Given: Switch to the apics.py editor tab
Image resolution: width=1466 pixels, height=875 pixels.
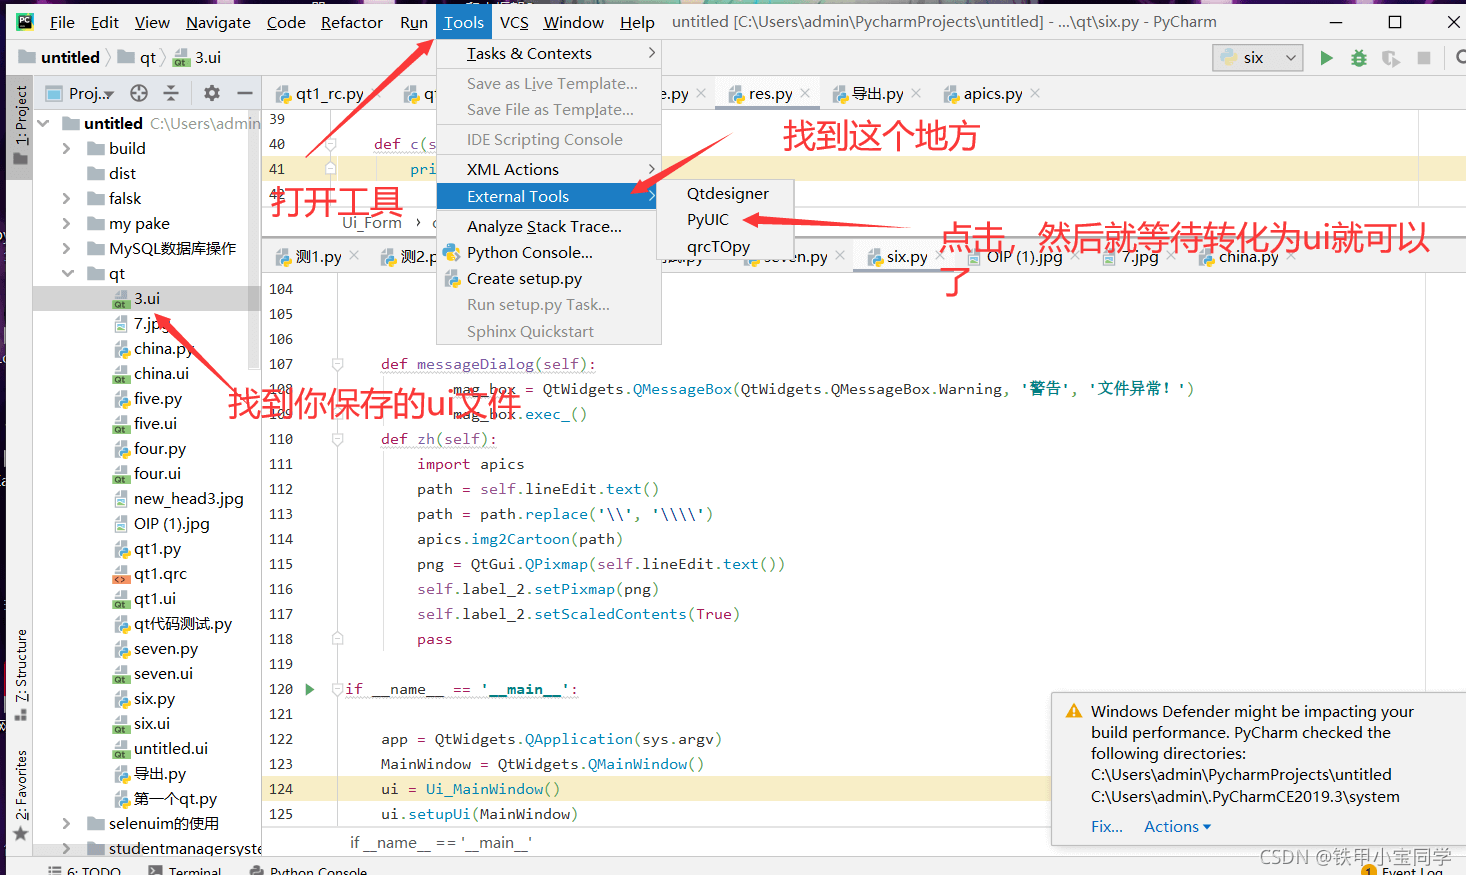Looking at the screenshot, I should point(992,94).
